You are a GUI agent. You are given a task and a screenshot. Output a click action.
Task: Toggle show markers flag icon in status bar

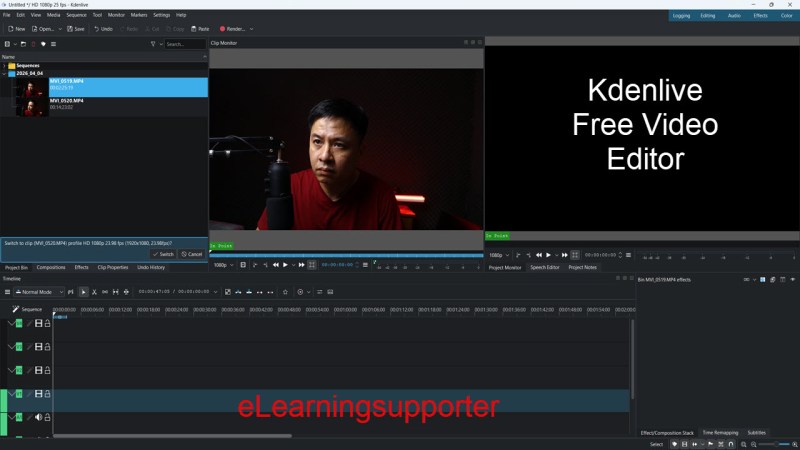click(x=710, y=444)
